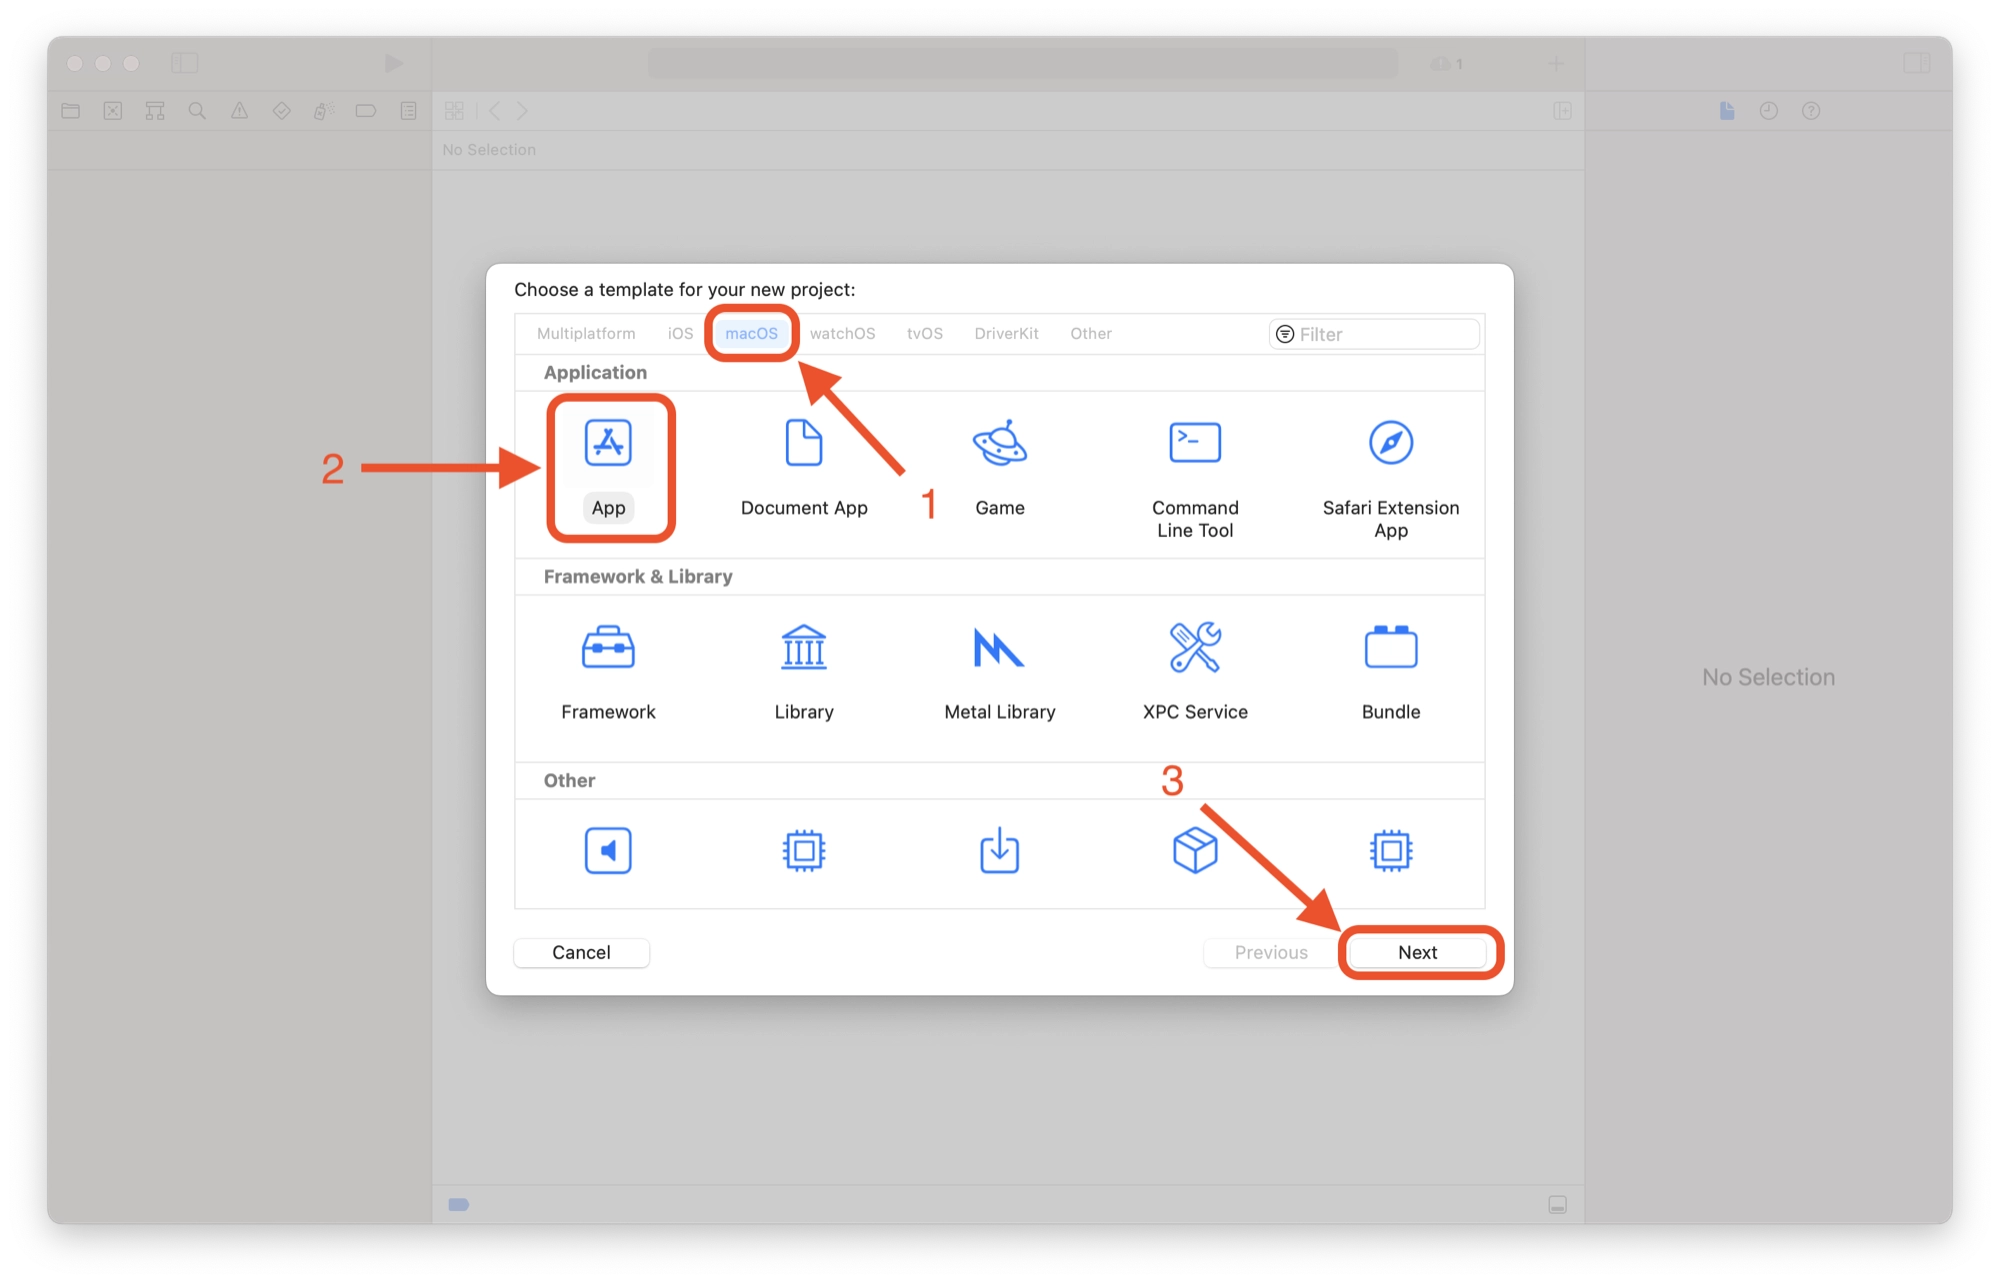
Task: Open the Issue navigator warning icon
Action: 239,111
